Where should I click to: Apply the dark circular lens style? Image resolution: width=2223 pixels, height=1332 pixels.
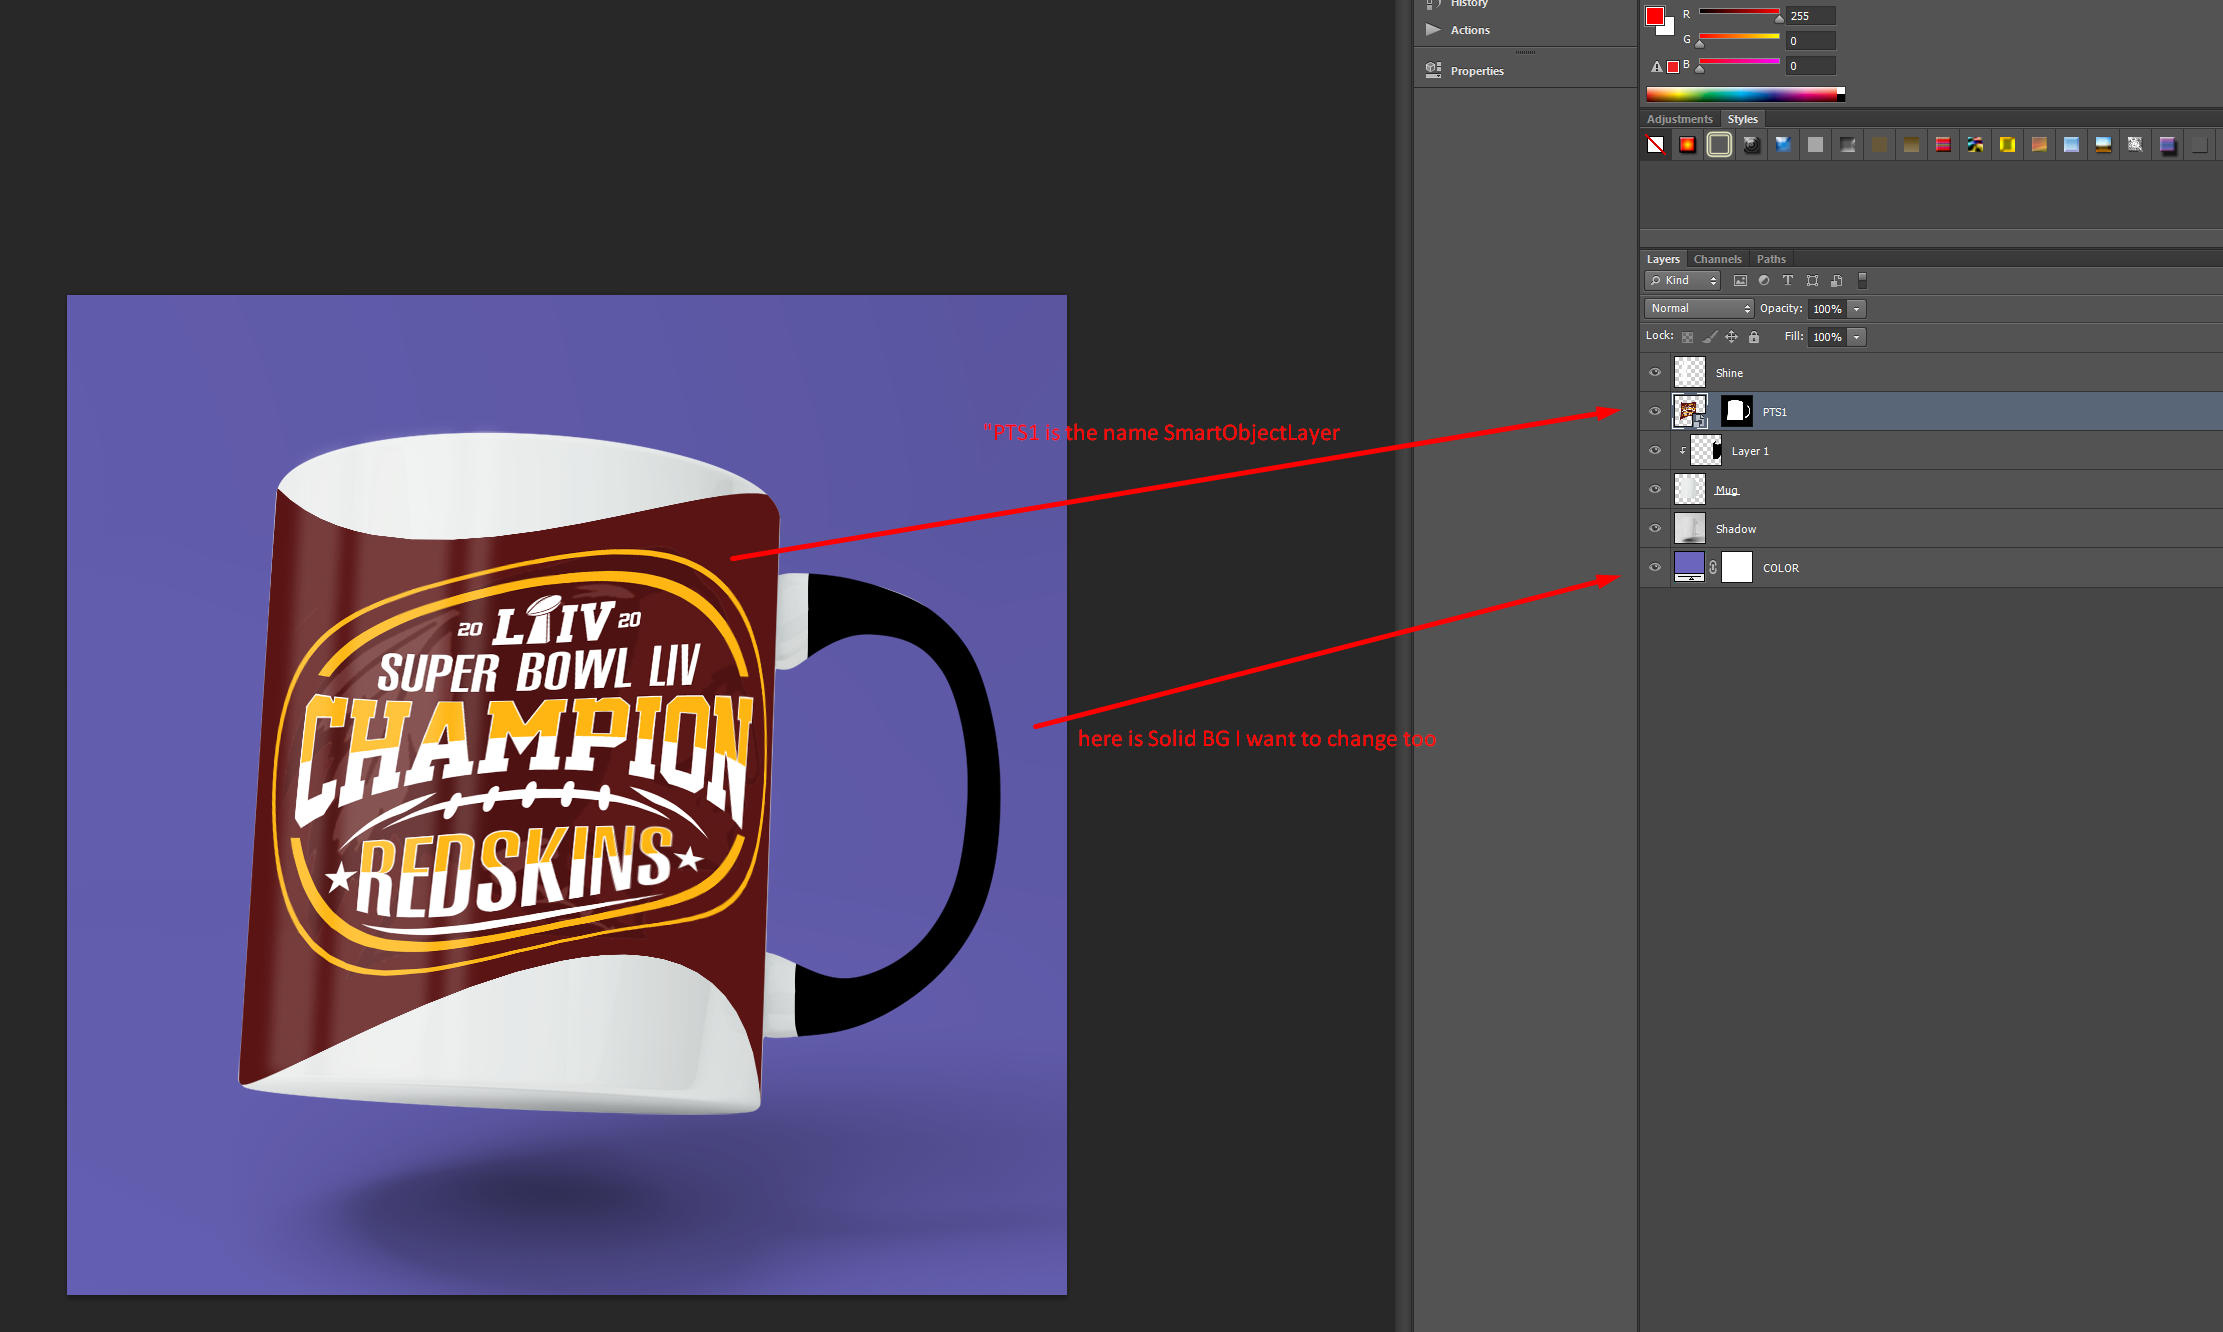pos(1752,145)
